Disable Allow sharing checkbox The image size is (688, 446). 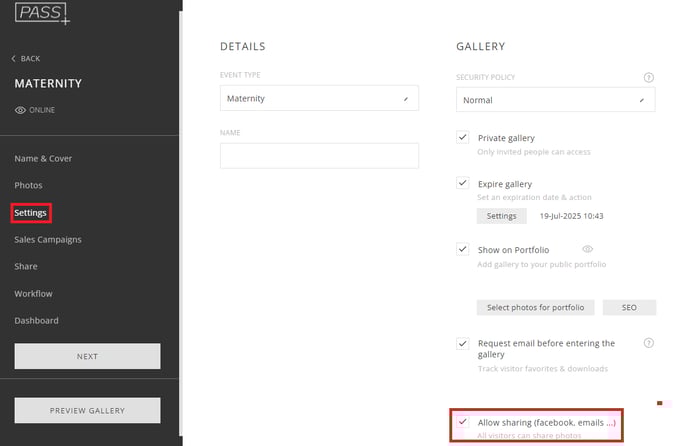(462, 421)
